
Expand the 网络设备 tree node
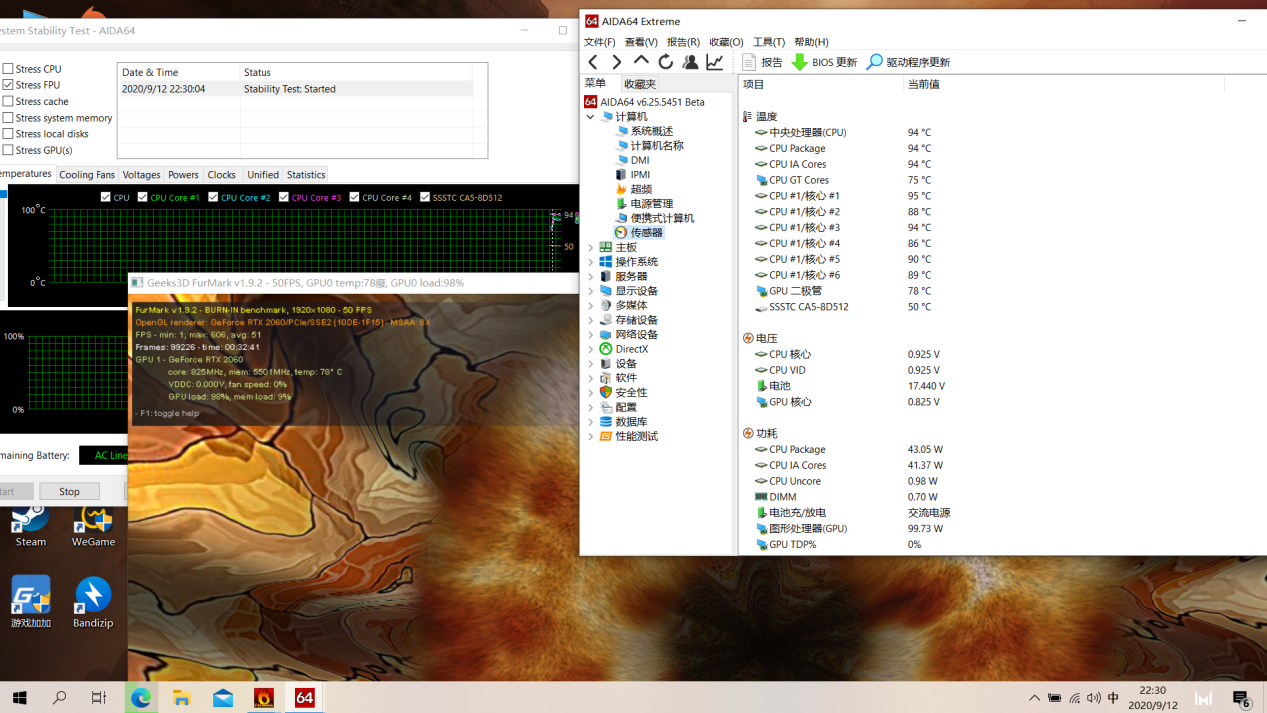[590, 335]
